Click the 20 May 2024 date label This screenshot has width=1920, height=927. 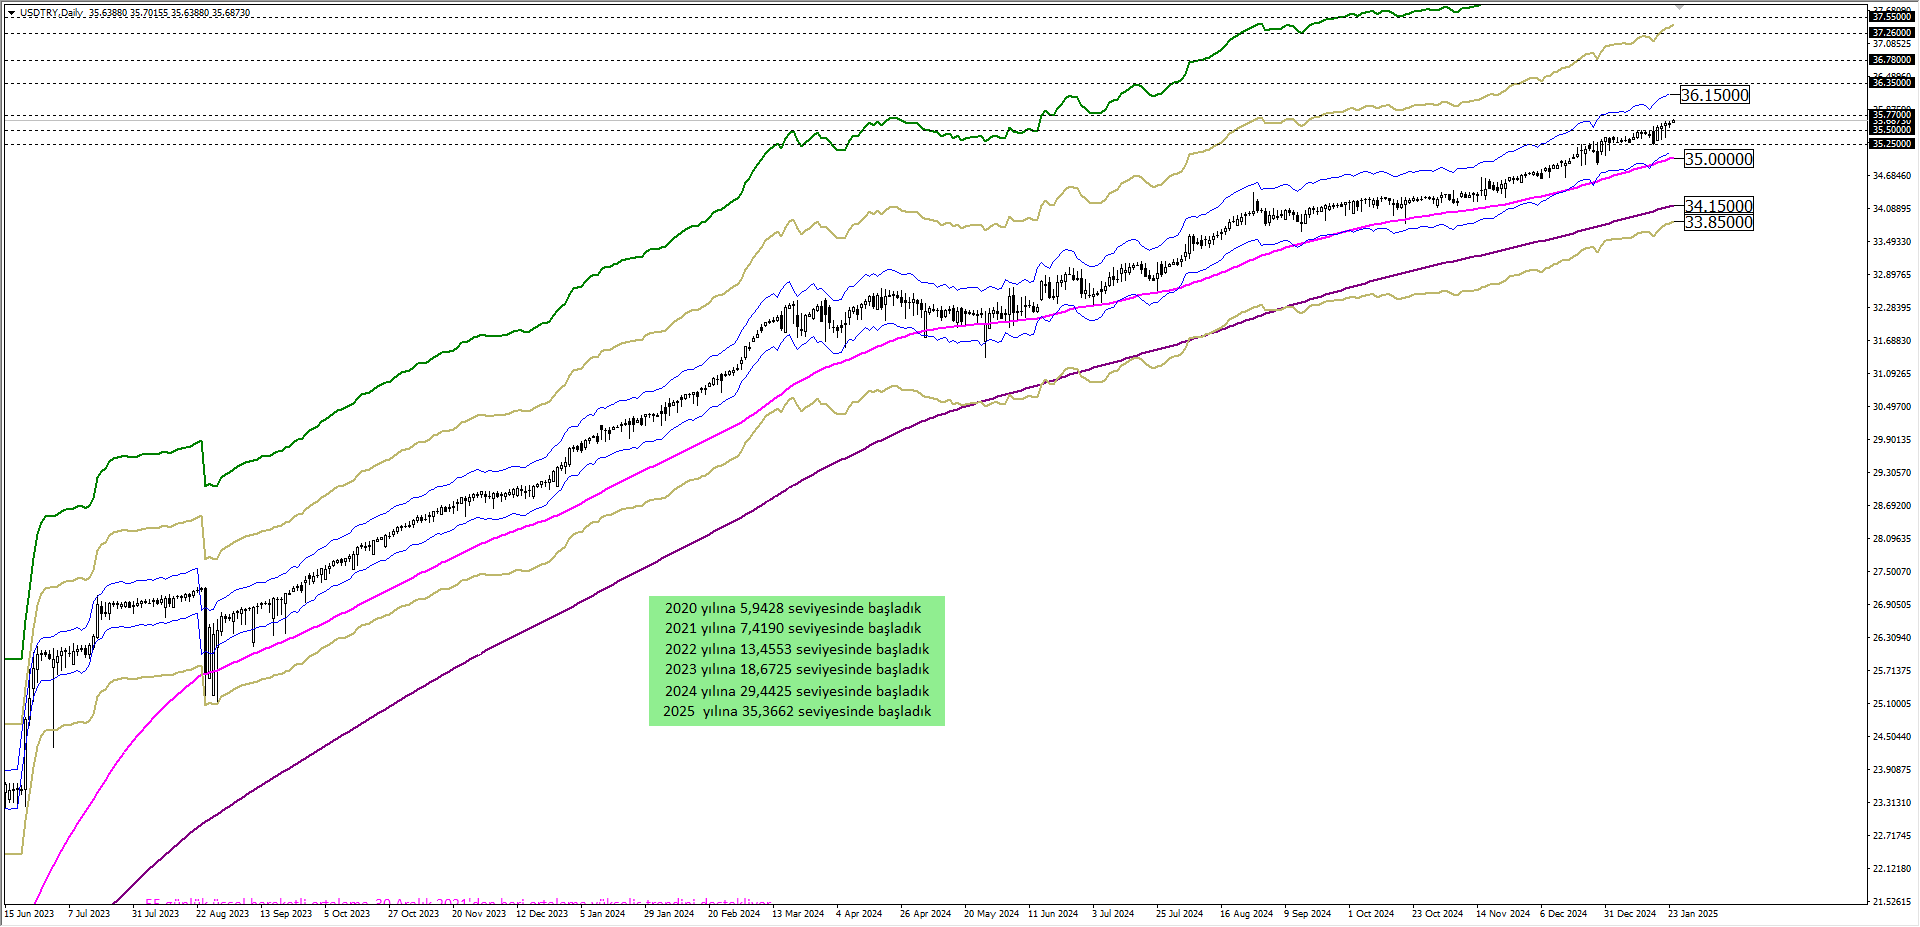[x=991, y=913]
